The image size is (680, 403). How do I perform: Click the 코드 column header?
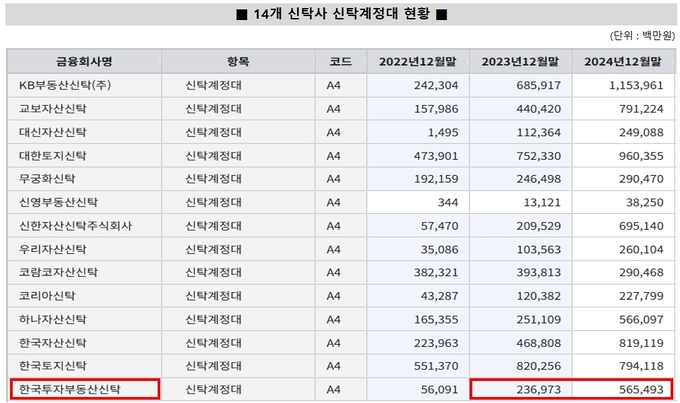point(340,61)
